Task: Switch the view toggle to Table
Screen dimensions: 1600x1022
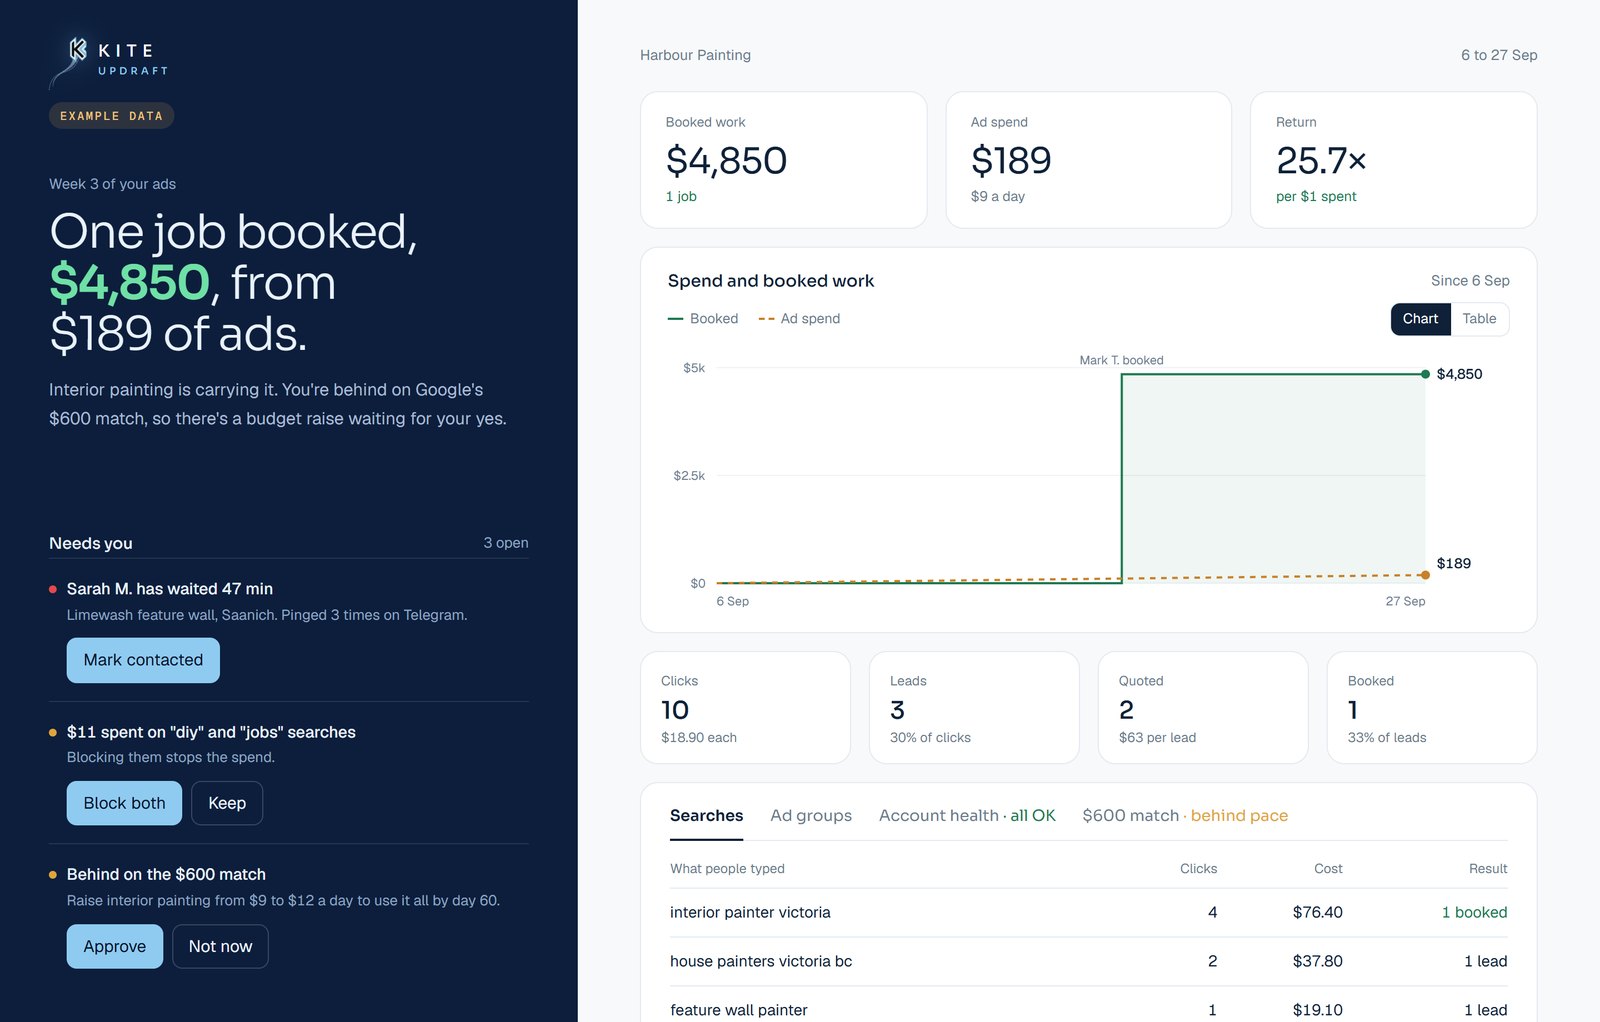Action: [x=1479, y=319]
